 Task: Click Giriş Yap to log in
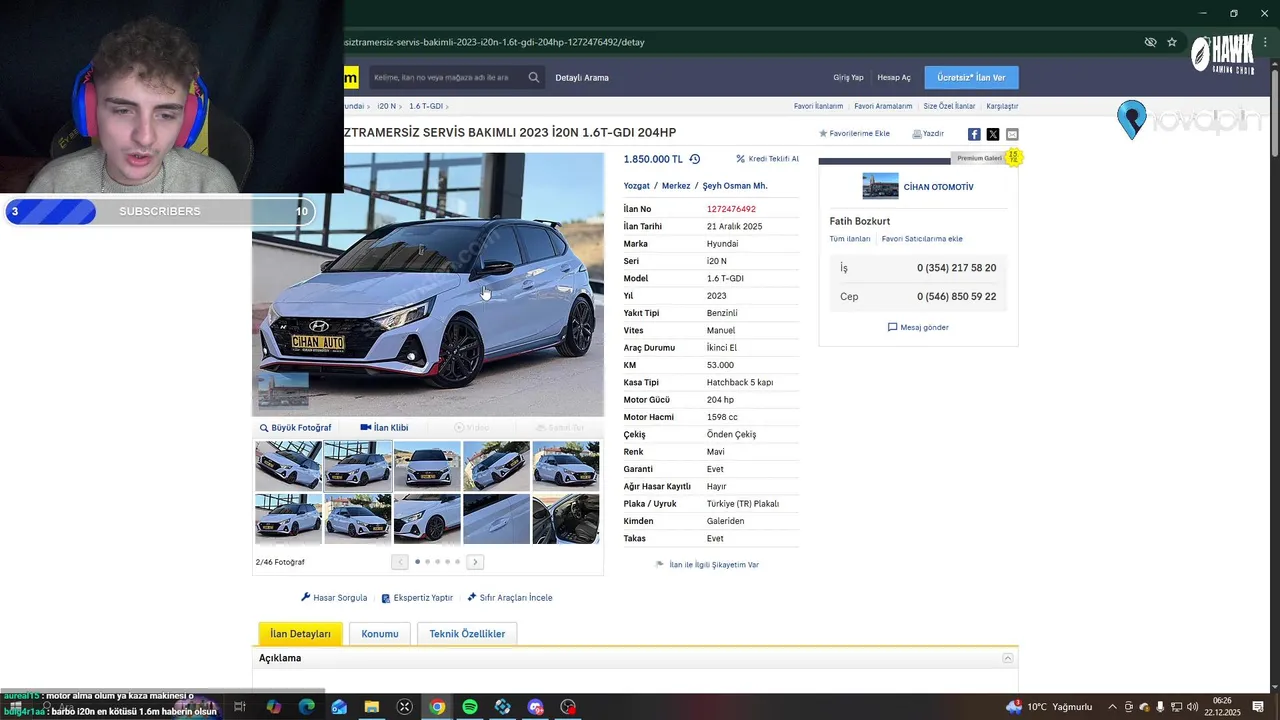pyautogui.click(x=848, y=77)
